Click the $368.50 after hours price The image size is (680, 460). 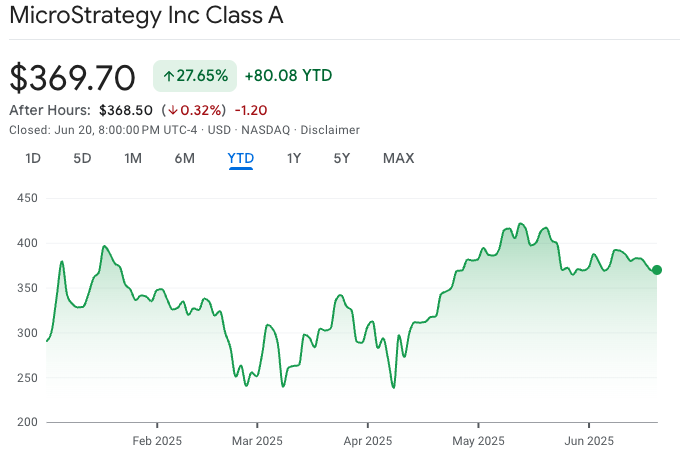(123, 110)
